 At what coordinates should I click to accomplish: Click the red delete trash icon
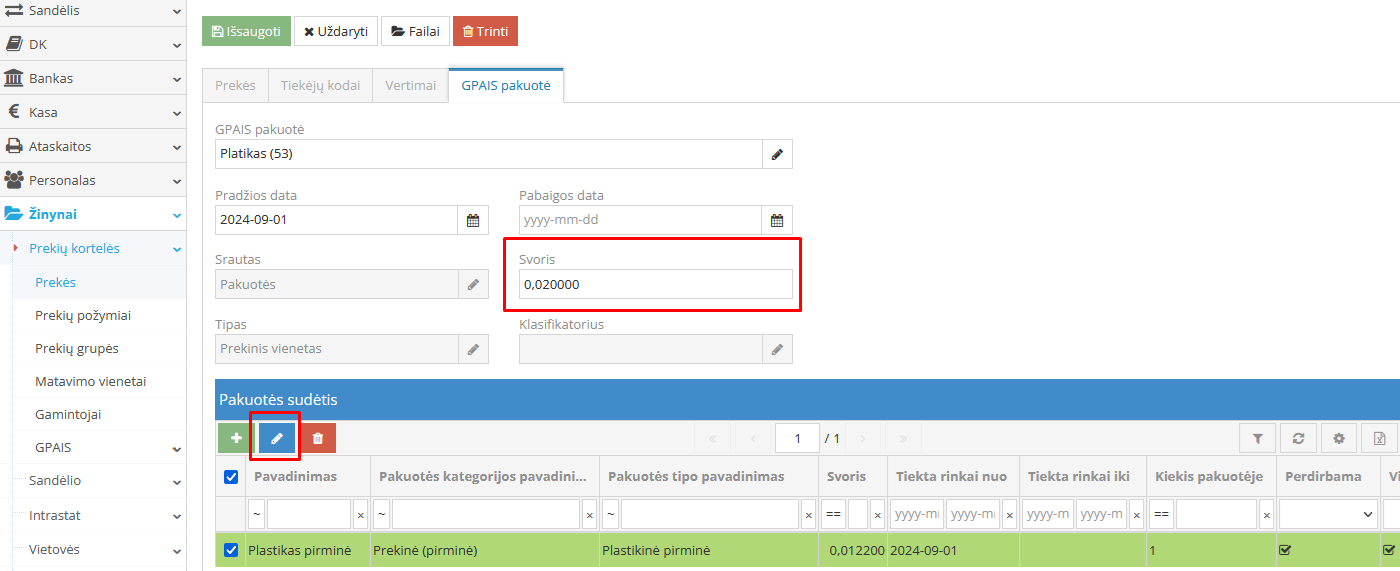[318, 437]
